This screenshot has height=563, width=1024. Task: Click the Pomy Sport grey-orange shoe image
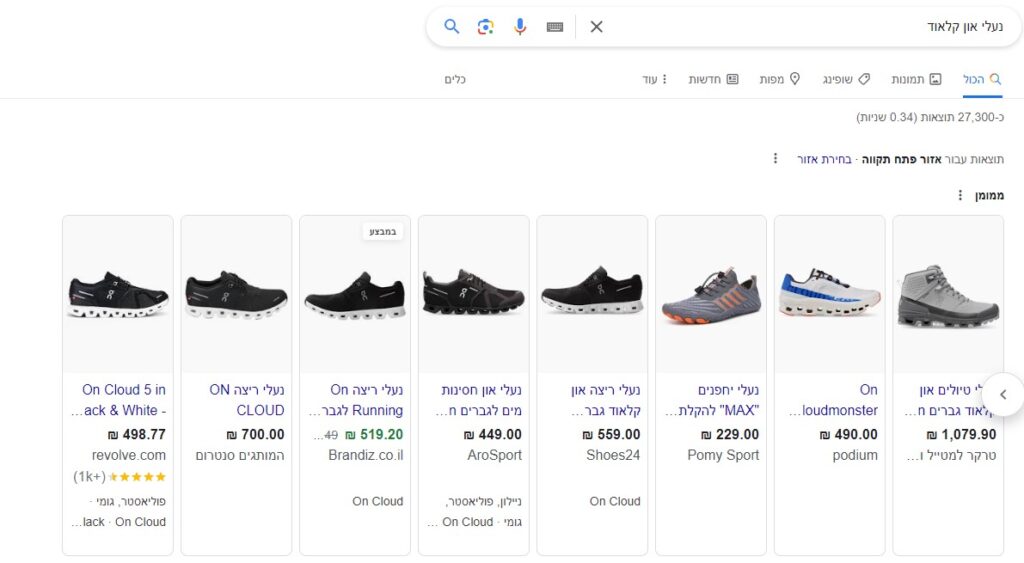[x=711, y=295]
